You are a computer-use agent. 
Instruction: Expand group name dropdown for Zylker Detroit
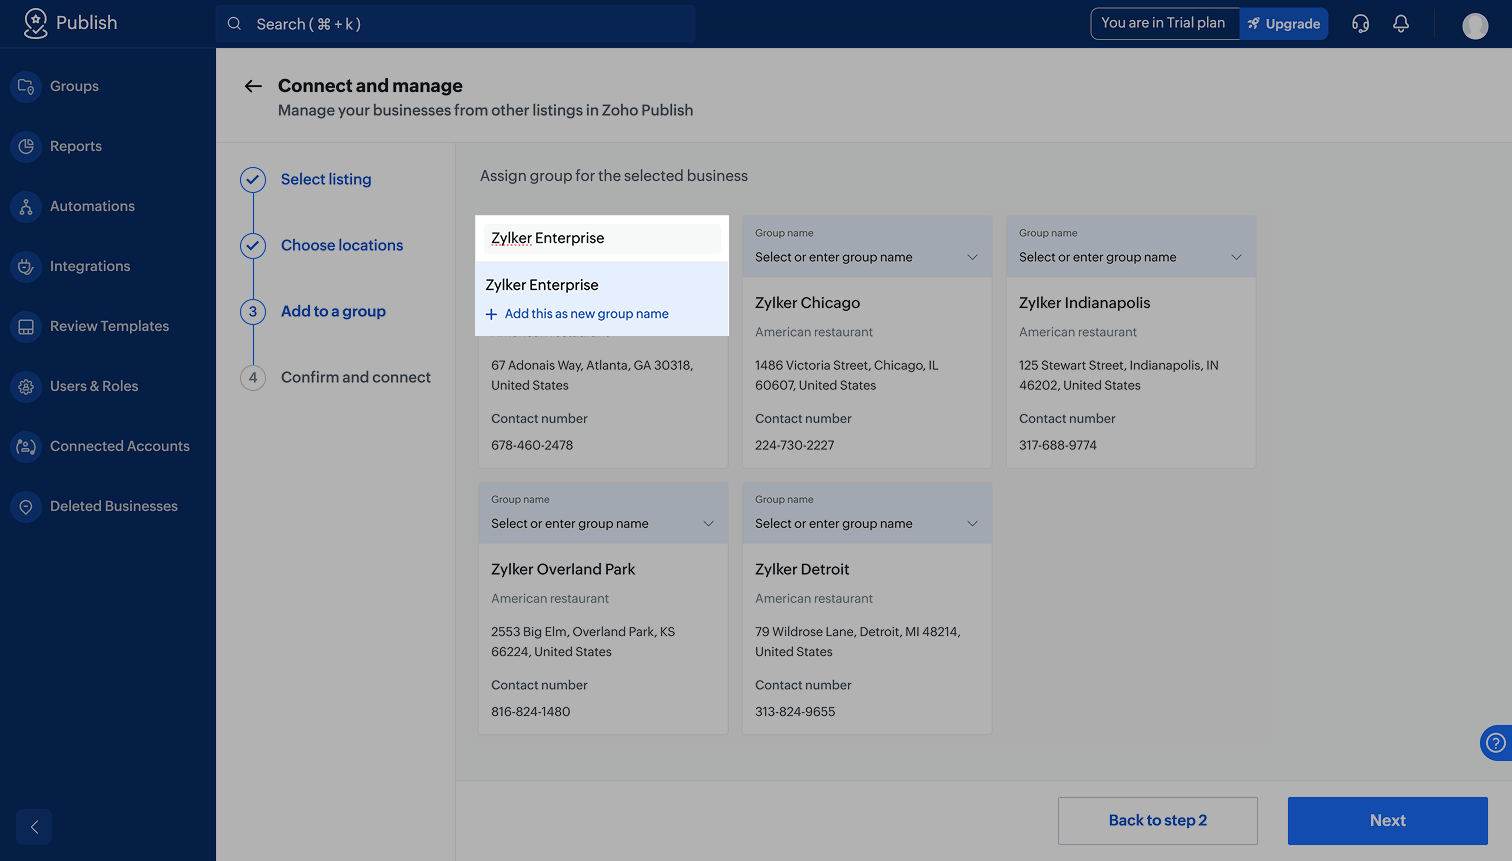pyautogui.click(x=971, y=524)
